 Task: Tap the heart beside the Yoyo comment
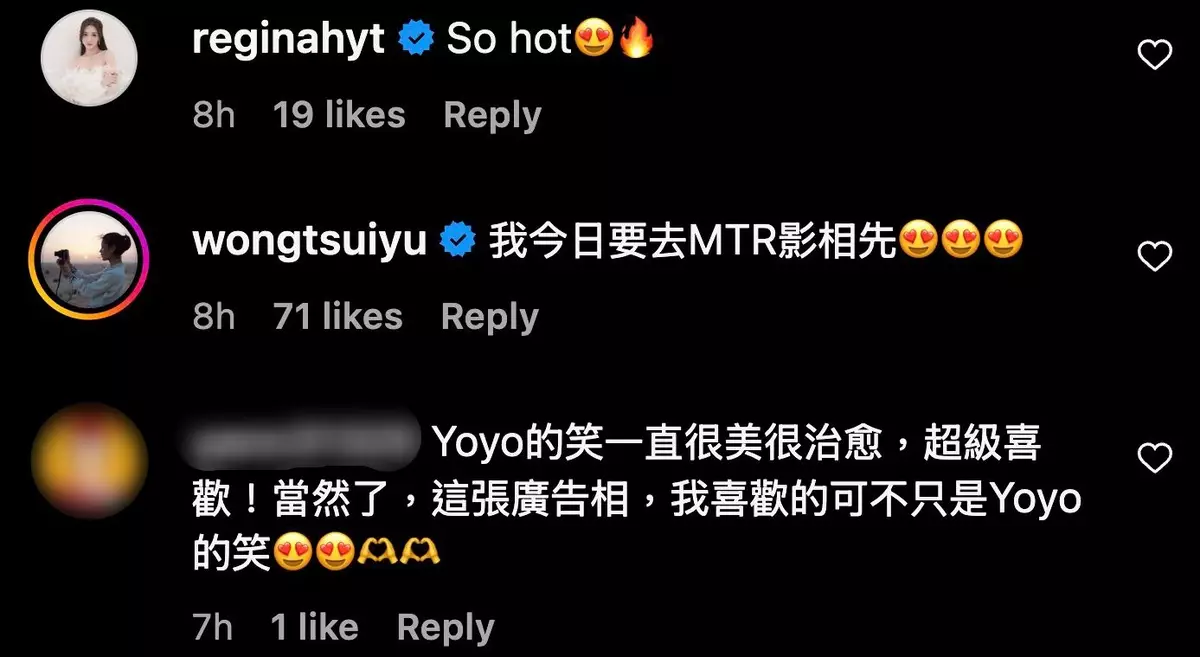(x=1155, y=458)
